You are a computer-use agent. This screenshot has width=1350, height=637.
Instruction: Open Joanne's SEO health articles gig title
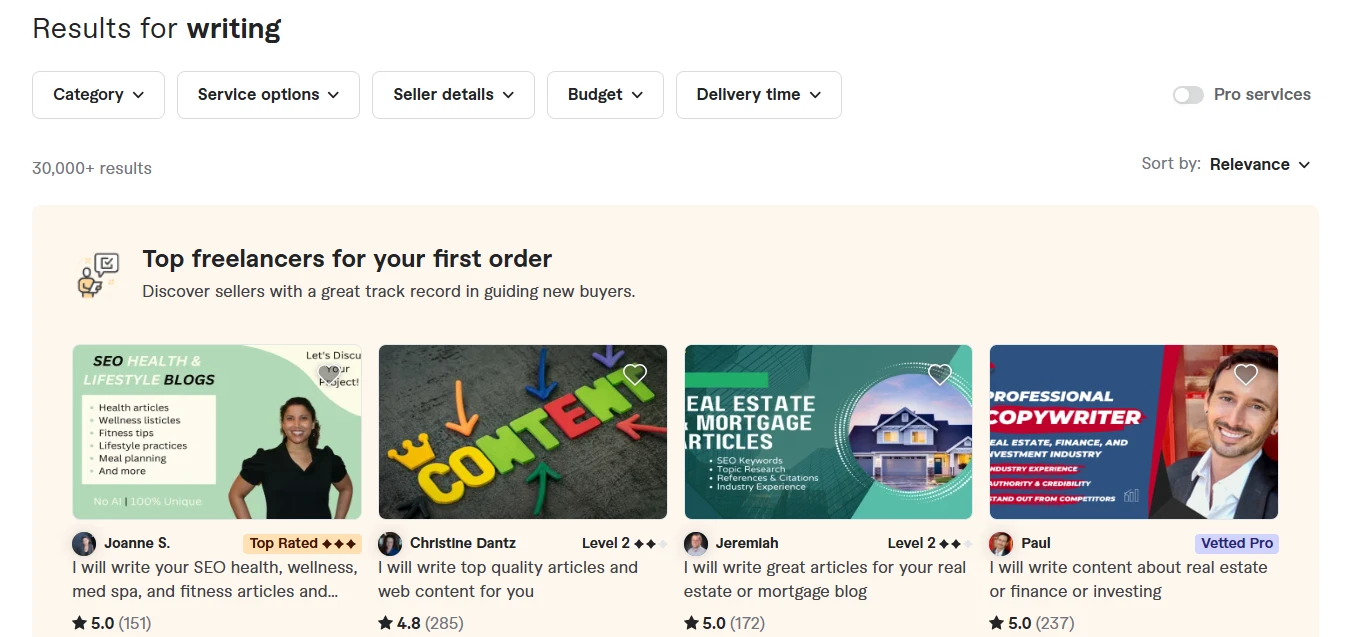[215, 579]
